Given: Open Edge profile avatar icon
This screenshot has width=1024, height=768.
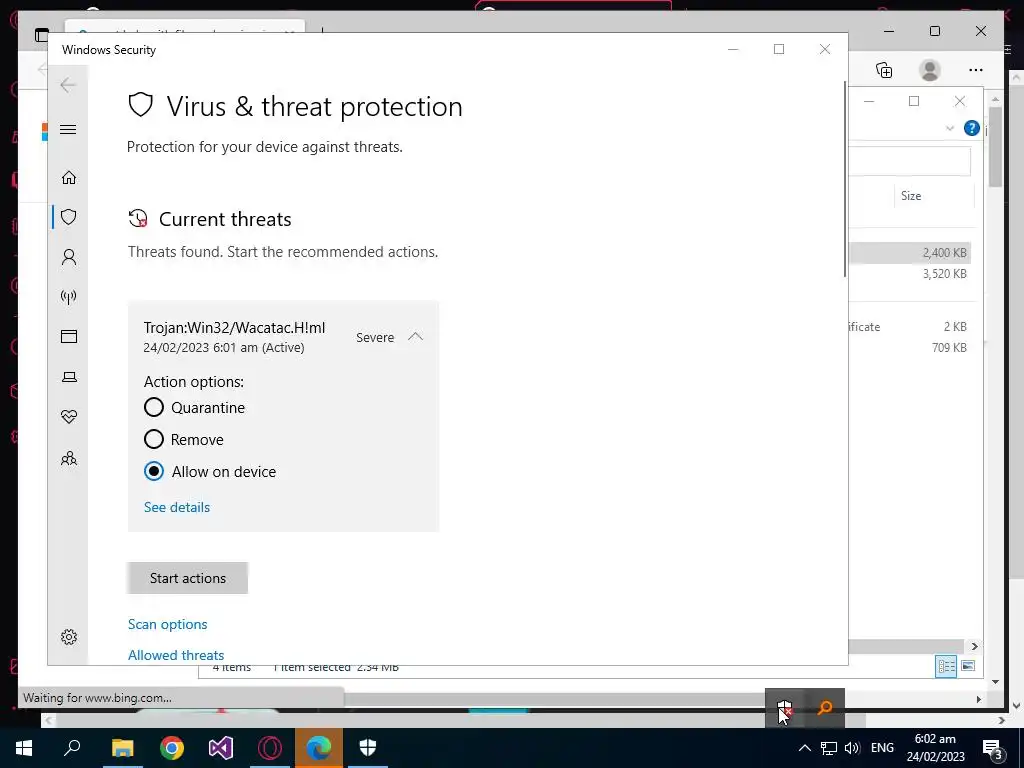Looking at the screenshot, I should tap(929, 70).
